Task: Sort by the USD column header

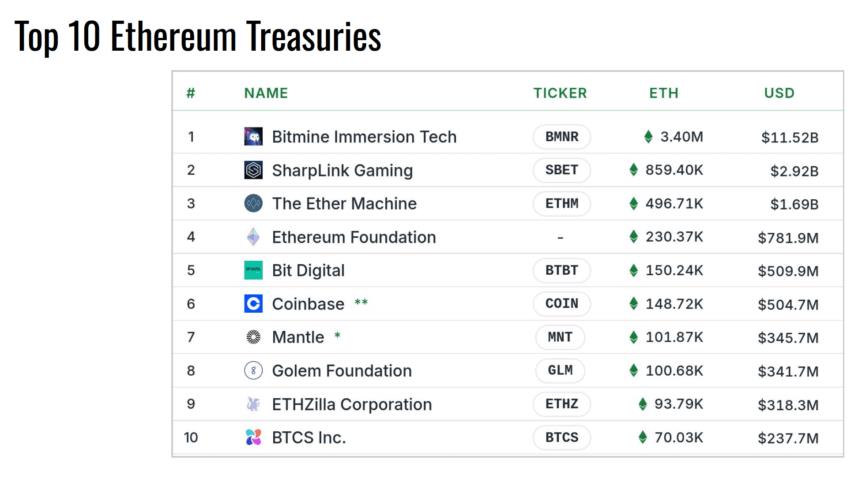Action: 779,93
